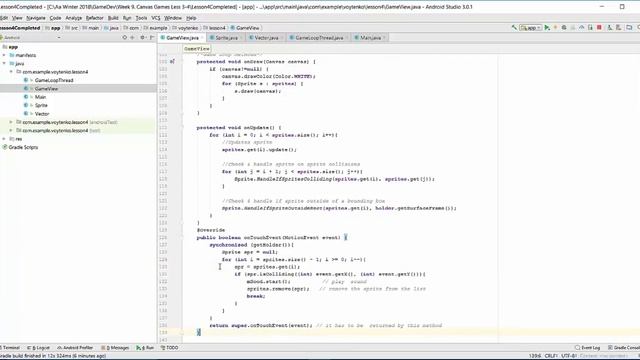Open the Messages tool window
This screenshot has height=360, width=640.
pyautogui.click(x=115, y=348)
